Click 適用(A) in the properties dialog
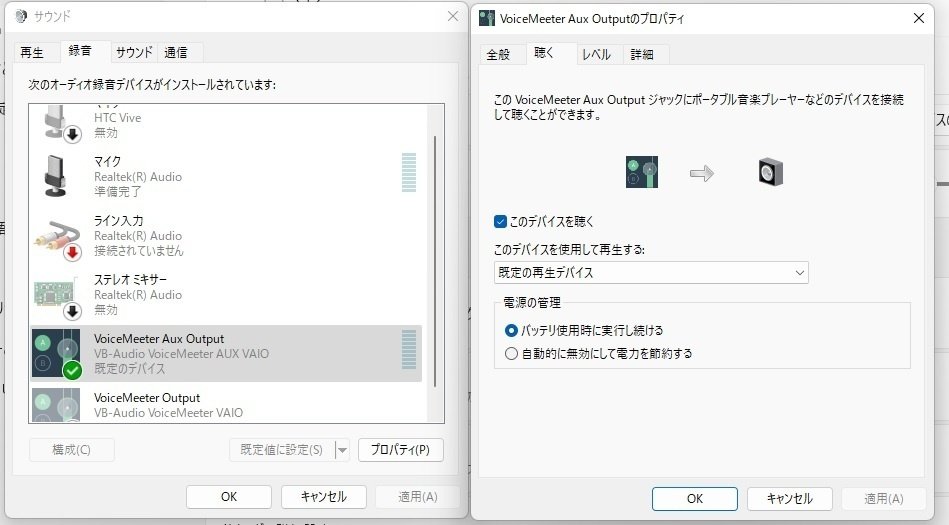The height and width of the screenshot is (525, 949). point(884,499)
